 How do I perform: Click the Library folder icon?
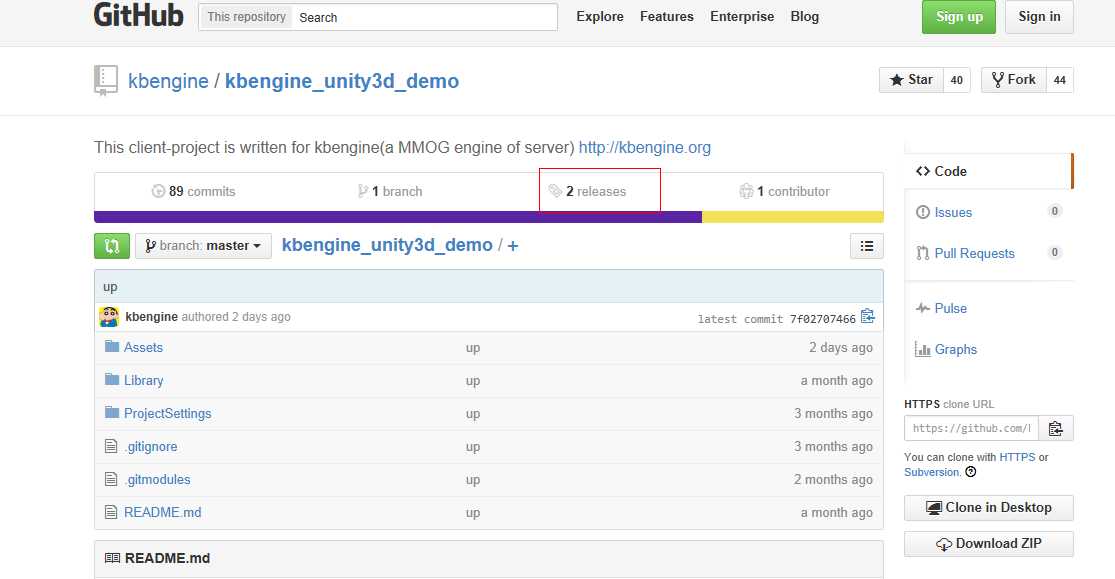coord(112,379)
